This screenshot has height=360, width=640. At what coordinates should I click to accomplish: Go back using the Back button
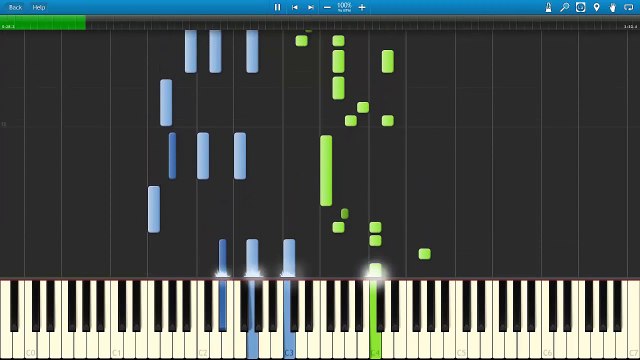pyautogui.click(x=16, y=7)
